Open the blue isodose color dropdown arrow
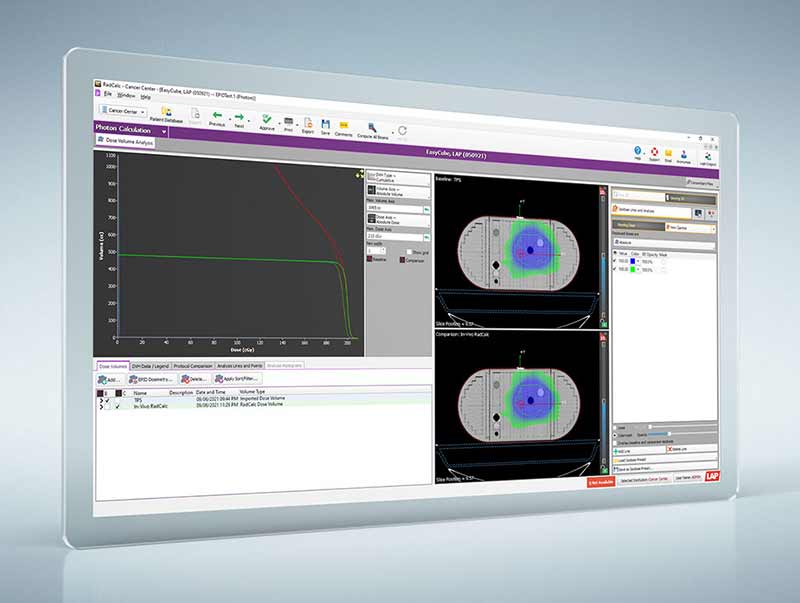The width and height of the screenshot is (800, 603). point(638,261)
